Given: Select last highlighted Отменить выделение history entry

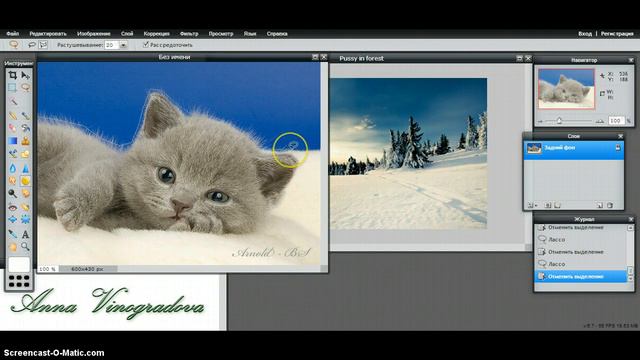Looking at the screenshot, I should pos(581,276).
